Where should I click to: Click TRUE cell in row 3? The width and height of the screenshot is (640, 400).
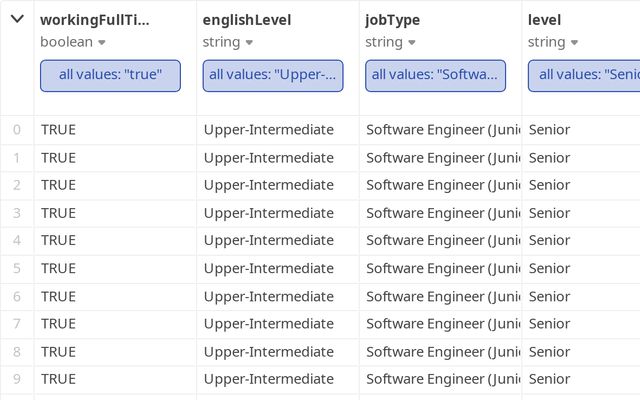(x=58, y=213)
